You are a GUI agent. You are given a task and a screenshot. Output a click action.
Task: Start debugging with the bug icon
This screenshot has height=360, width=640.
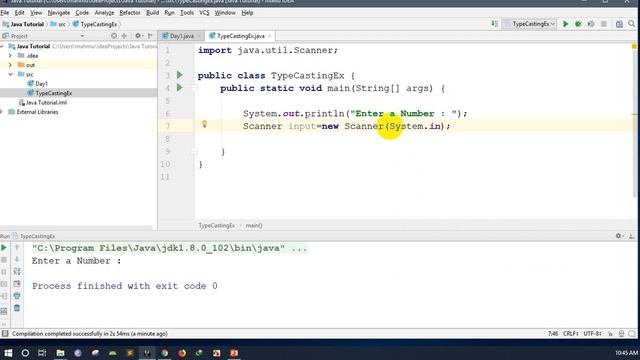(x=578, y=24)
